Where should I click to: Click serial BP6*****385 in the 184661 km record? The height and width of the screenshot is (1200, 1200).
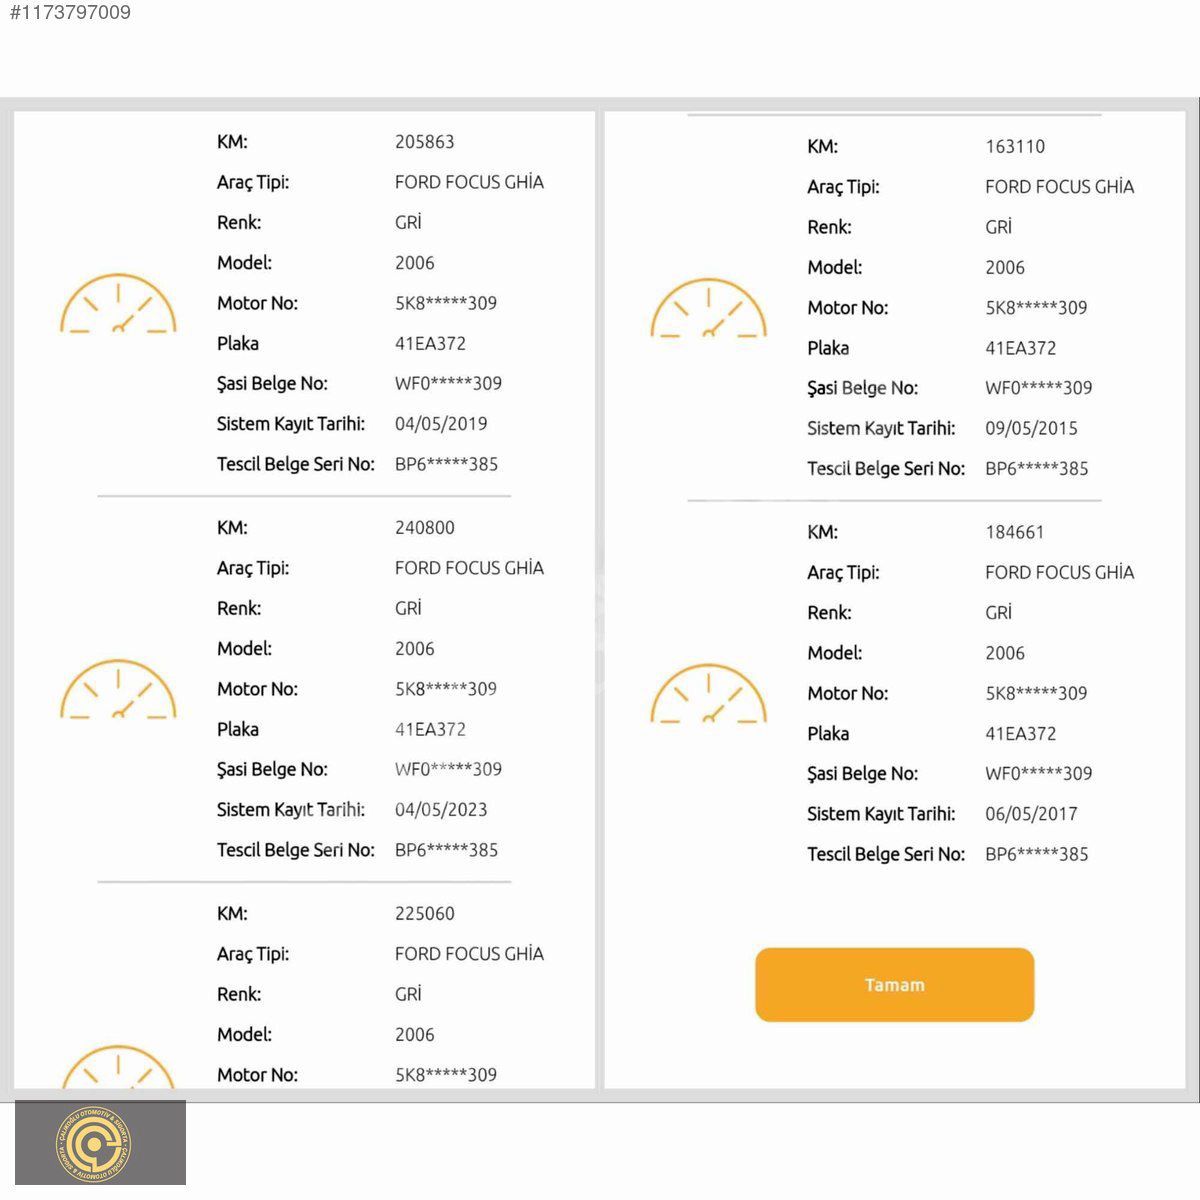pyautogui.click(x=1037, y=855)
